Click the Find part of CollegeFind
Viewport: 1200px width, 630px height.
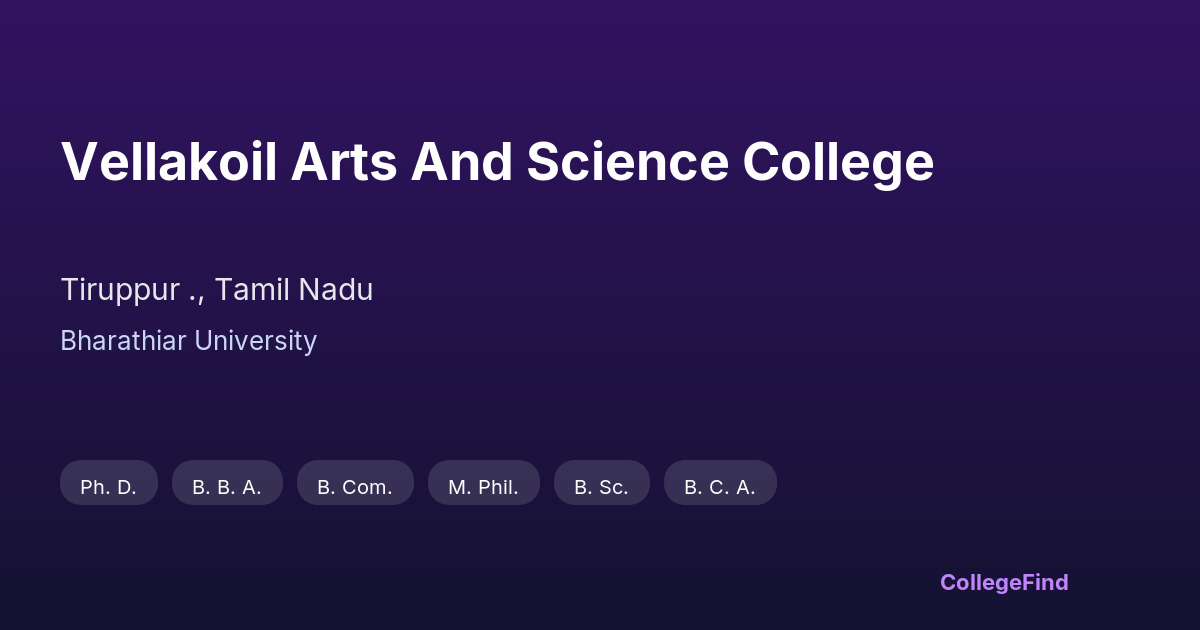pyautogui.click(x=1047, y=582)
